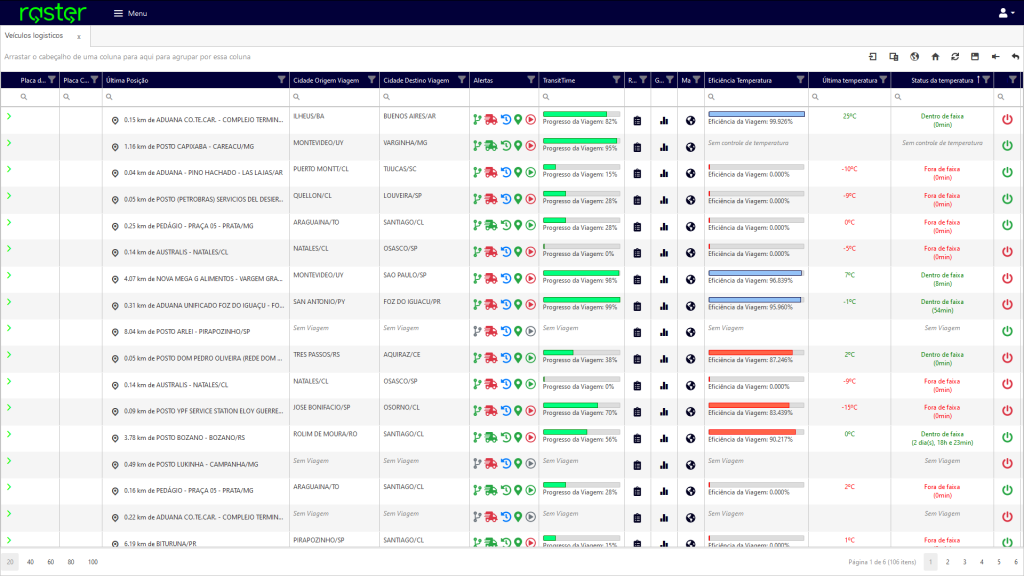Open filter for Cidade Origem Viagem column
Image resolution: width=1024 pixels, height=576 pixels.
click(x=372, y=80)
